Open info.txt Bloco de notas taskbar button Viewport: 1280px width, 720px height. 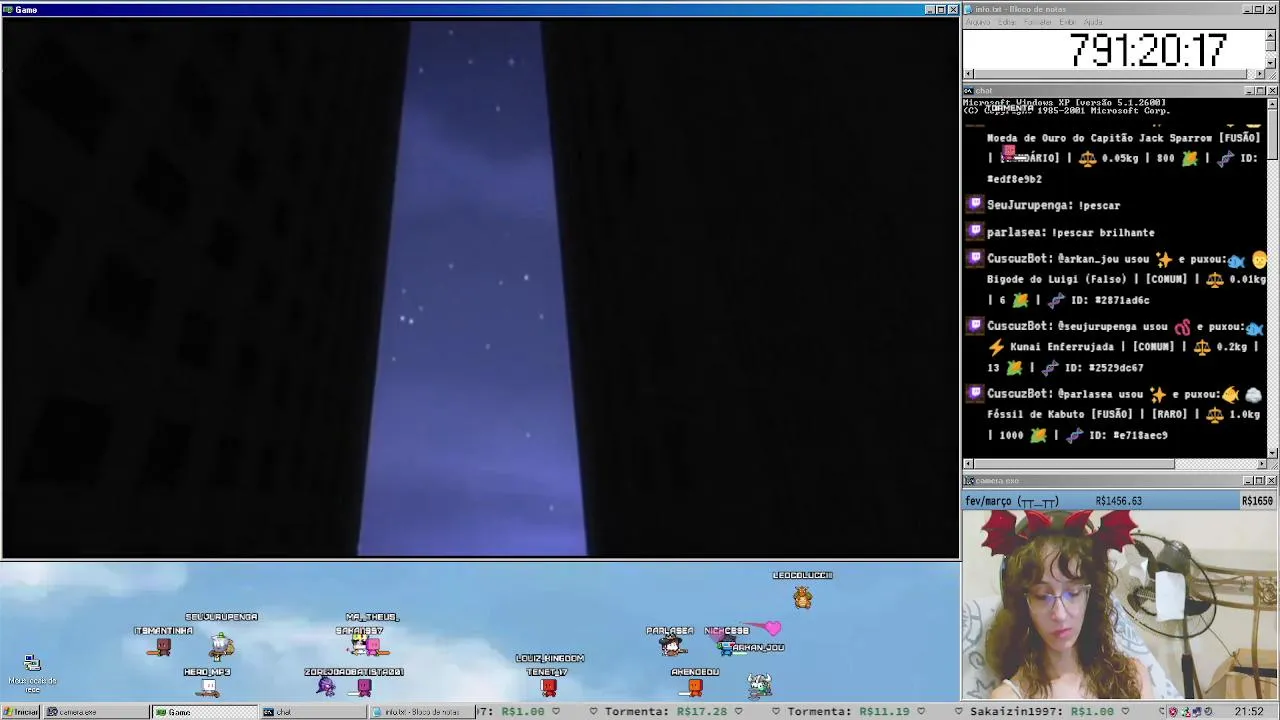pyautogui.click(x=422, y=712)
